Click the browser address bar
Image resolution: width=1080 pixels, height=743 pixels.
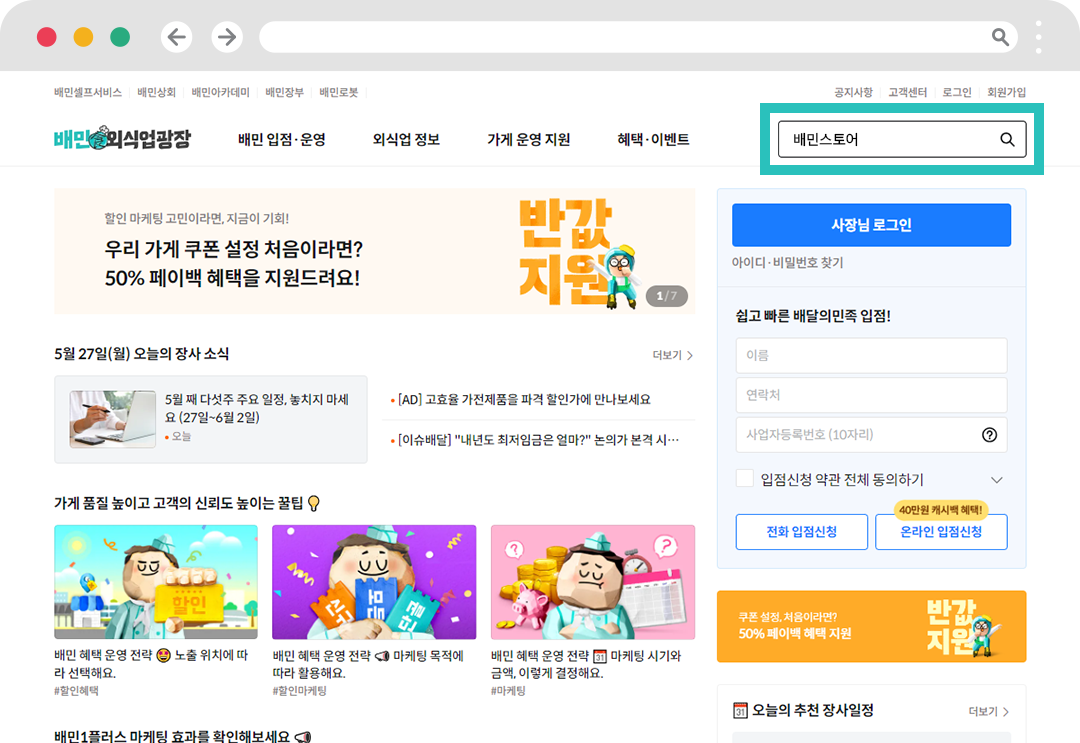tap(638, 36)
